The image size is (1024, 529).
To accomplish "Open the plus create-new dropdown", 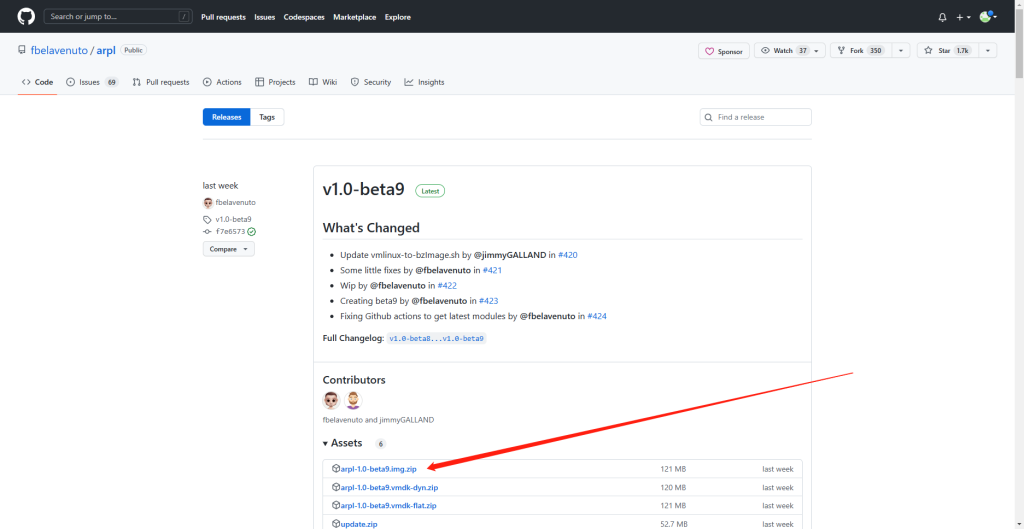I will pyautogui.click(x=963, y=18).
